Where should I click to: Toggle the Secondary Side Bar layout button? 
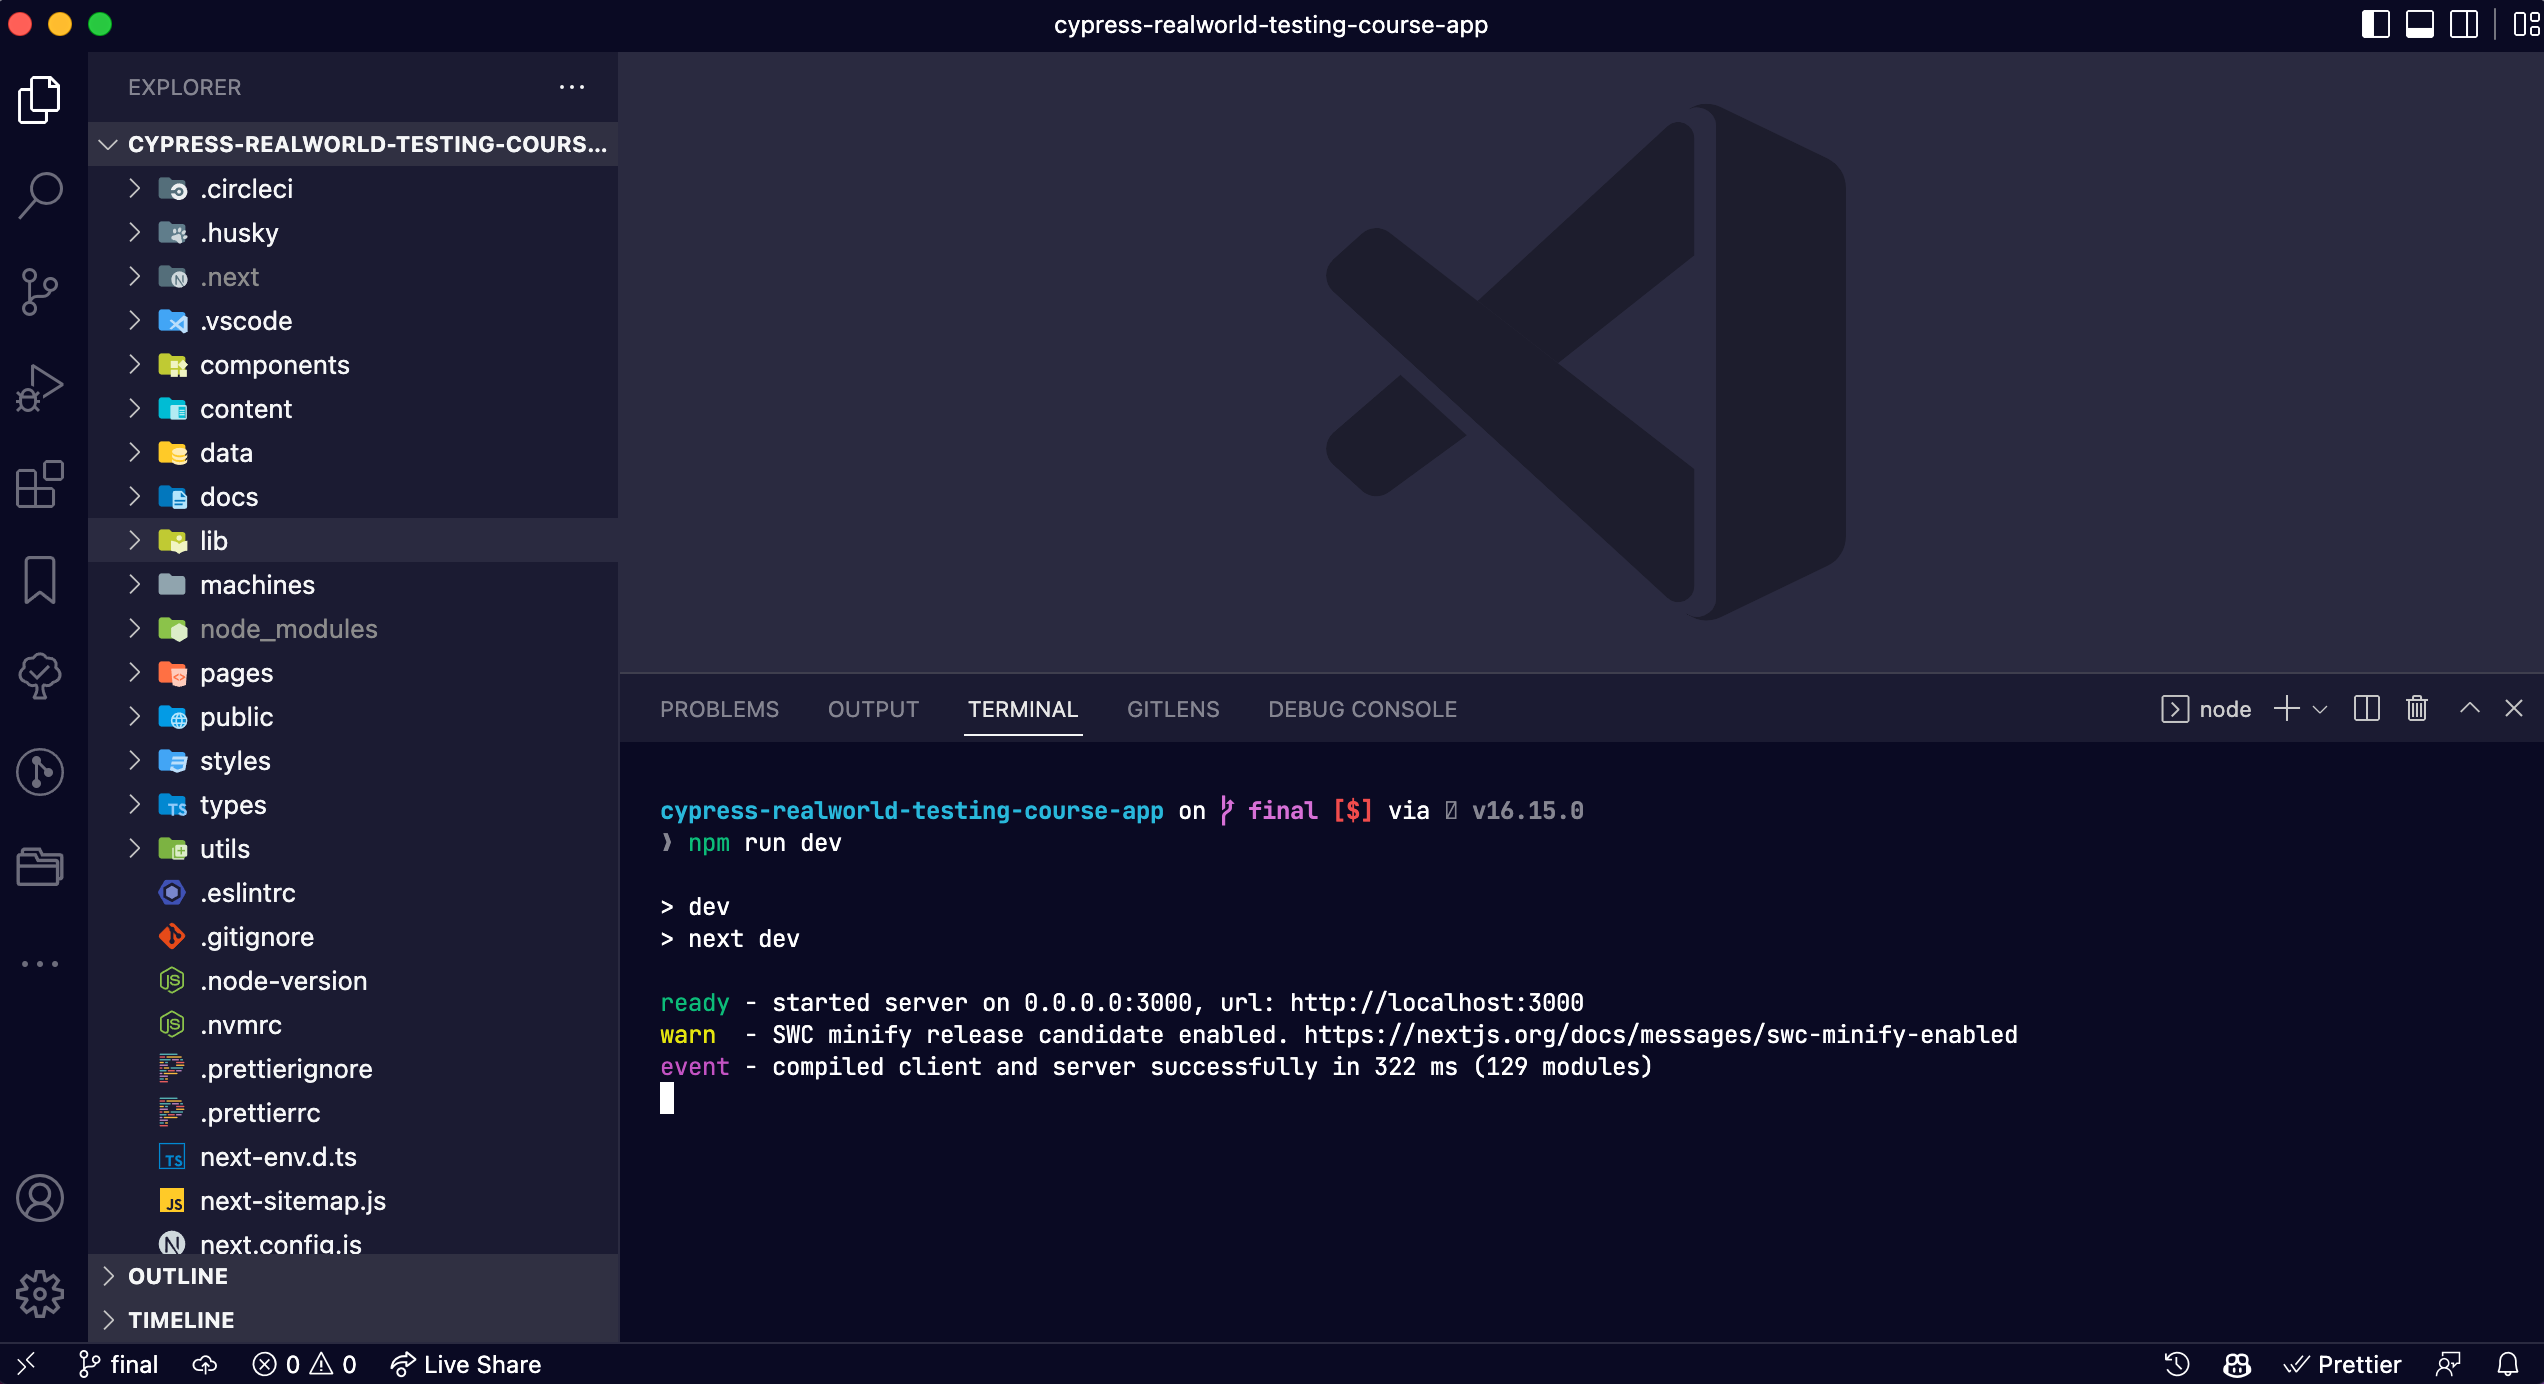click(x=2463, y=24)
